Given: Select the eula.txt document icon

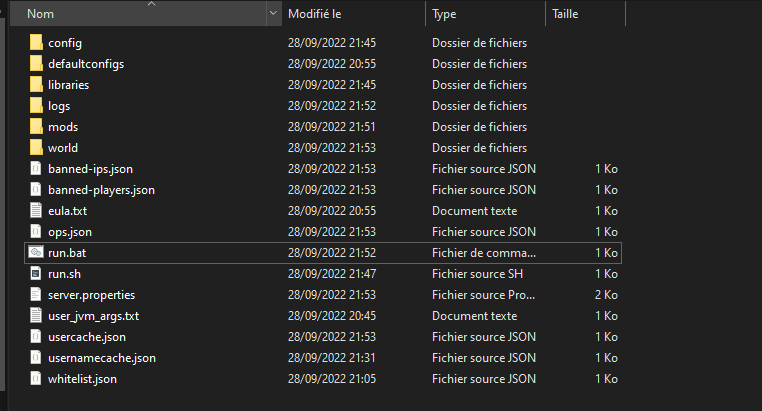Looking at the screenshot, I should 36,211.
